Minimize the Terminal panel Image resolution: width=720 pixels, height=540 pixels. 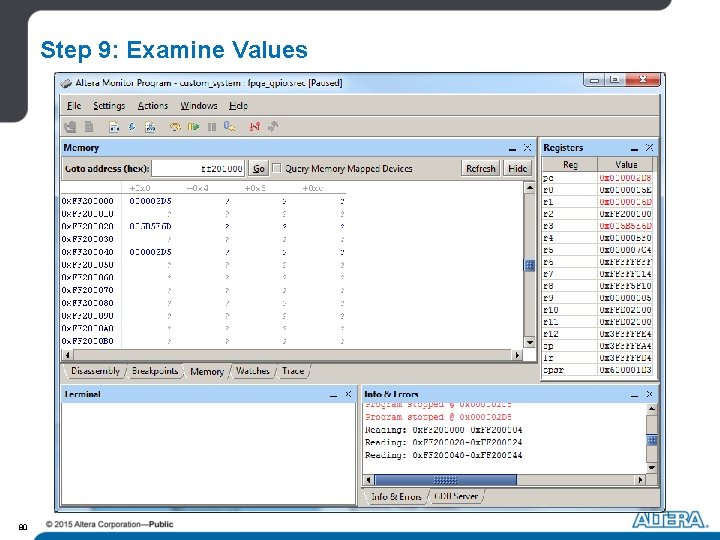pyautogui.click(x=333, y=394)
